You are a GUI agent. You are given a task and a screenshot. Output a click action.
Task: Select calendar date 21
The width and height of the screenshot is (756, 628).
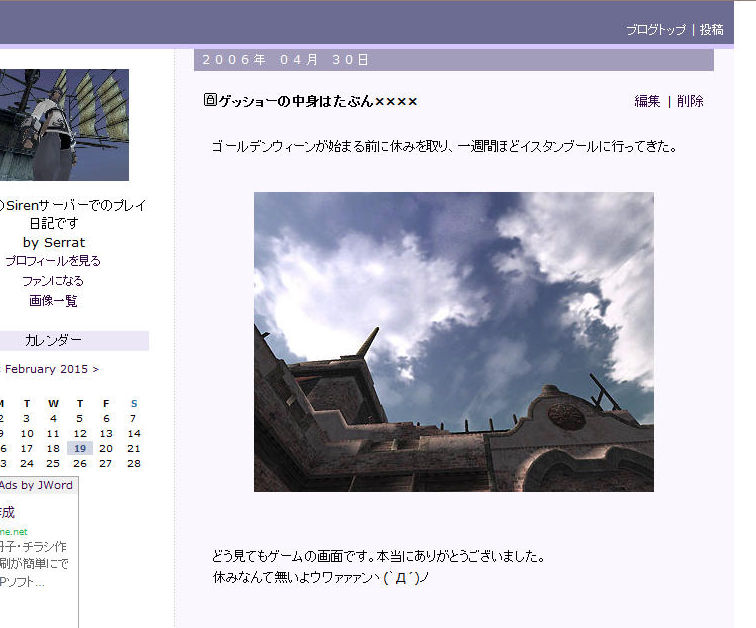(x=134, y=449)
